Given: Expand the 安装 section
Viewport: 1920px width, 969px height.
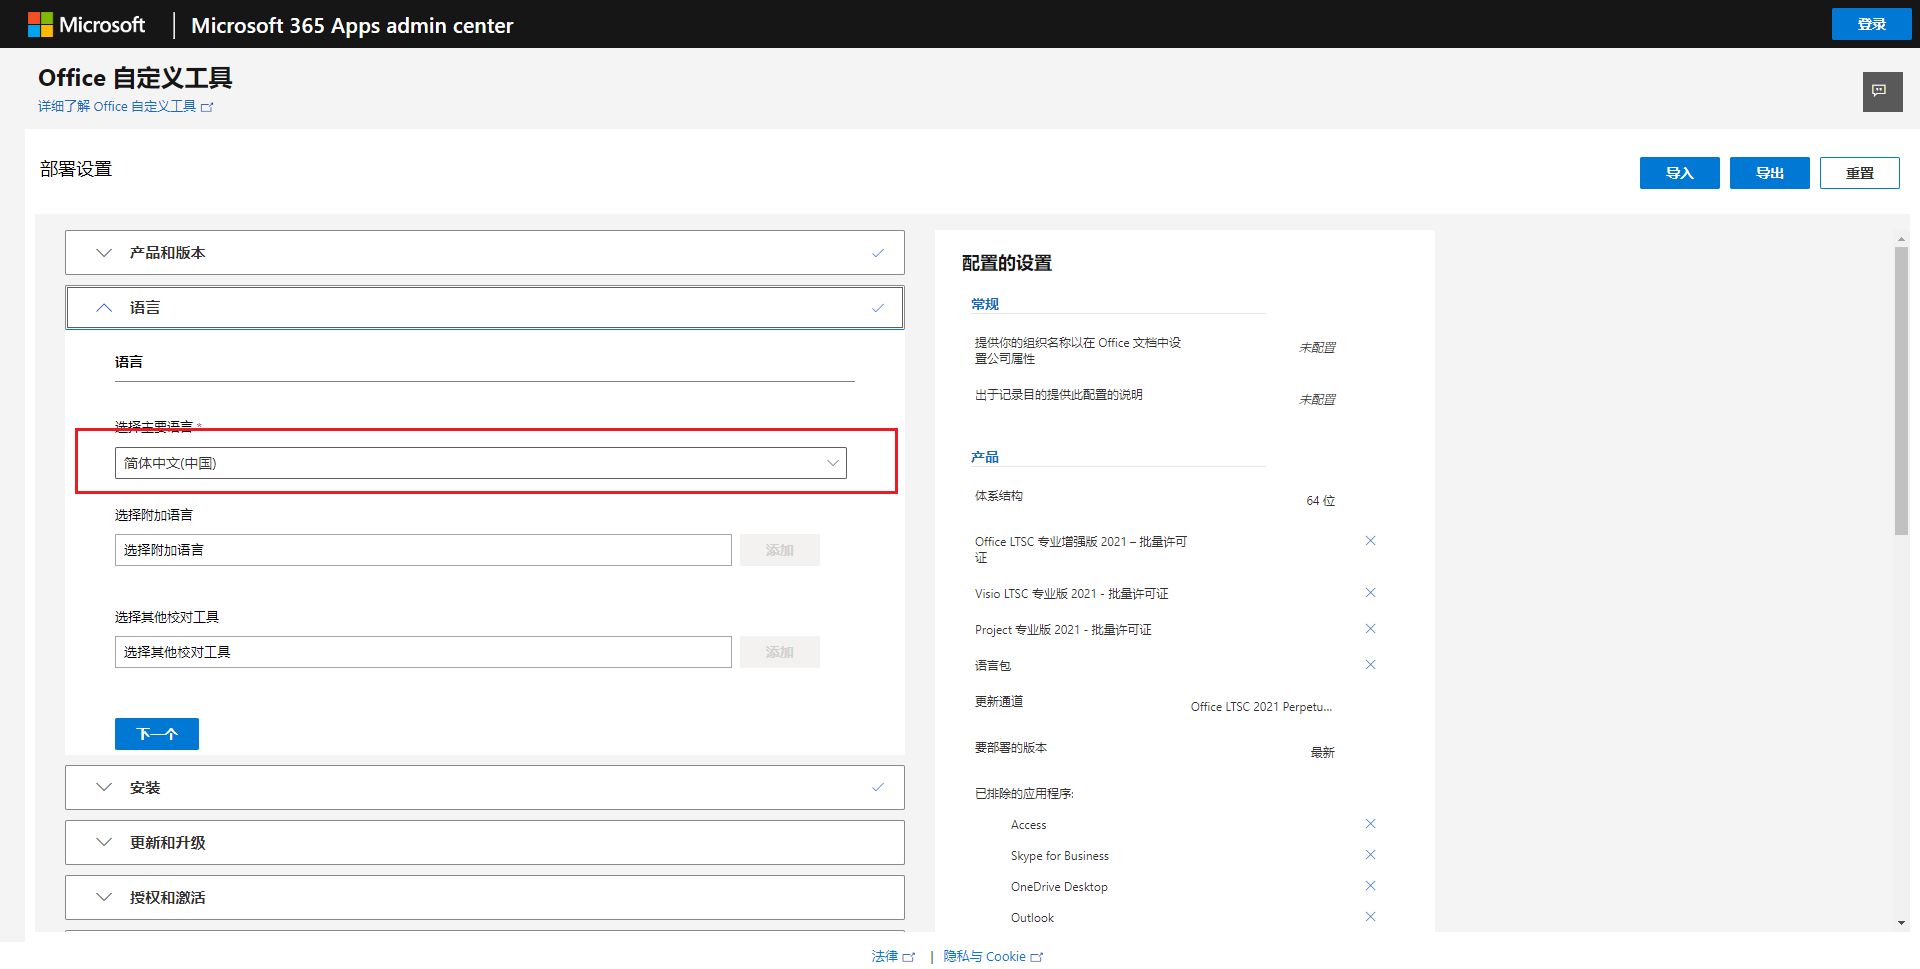Looking at the screenshot, I should (x=485, y=788).
